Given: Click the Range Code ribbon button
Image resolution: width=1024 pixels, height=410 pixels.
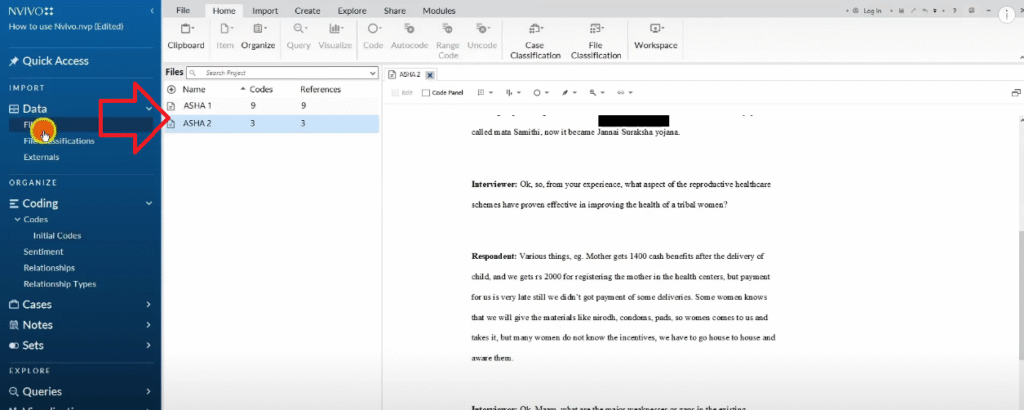Looking at the screenshot, I should 448,40.
